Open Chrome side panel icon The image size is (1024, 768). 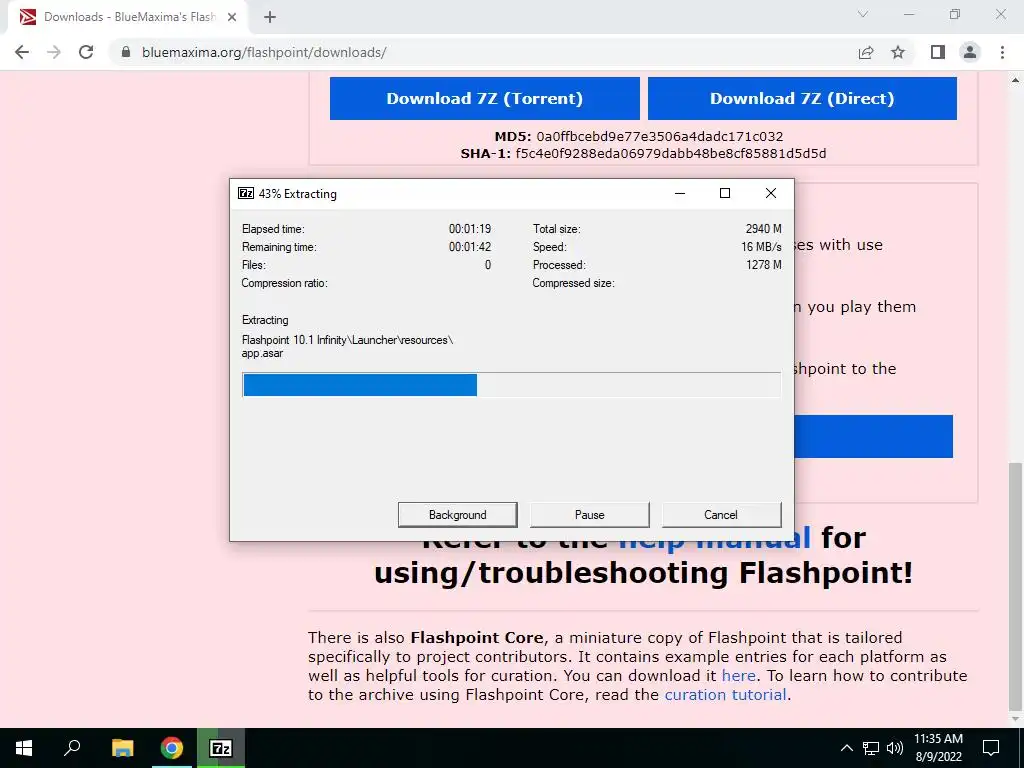click(938, 52)
